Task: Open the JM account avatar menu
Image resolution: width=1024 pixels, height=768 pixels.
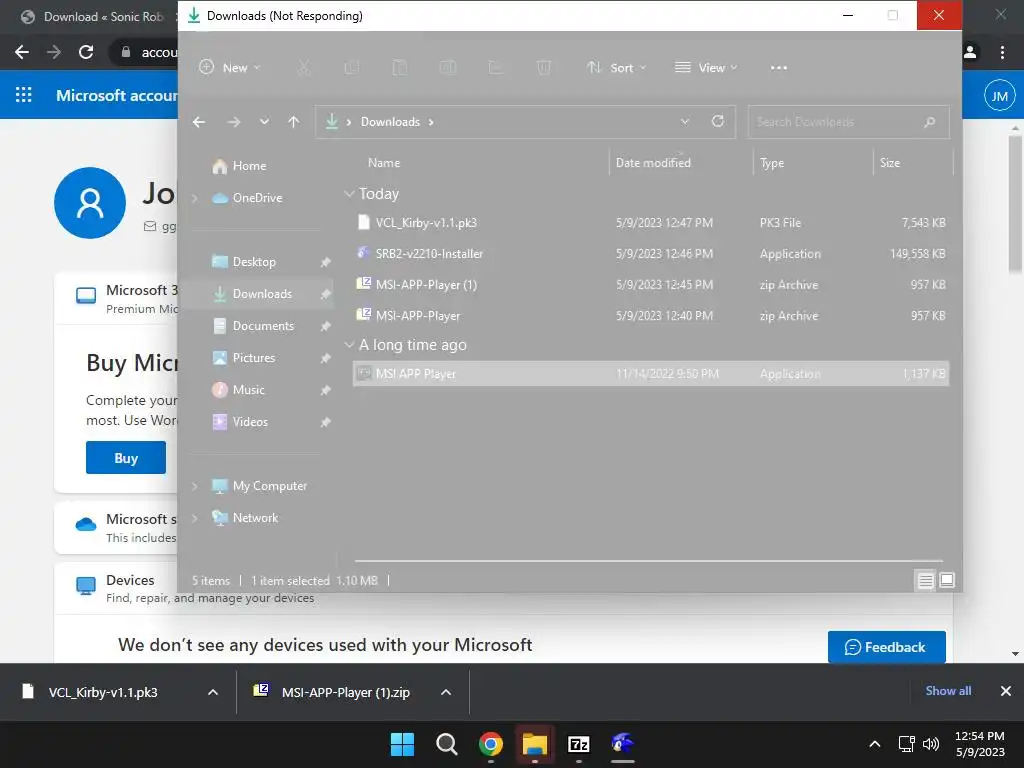Action: point(999,97)
